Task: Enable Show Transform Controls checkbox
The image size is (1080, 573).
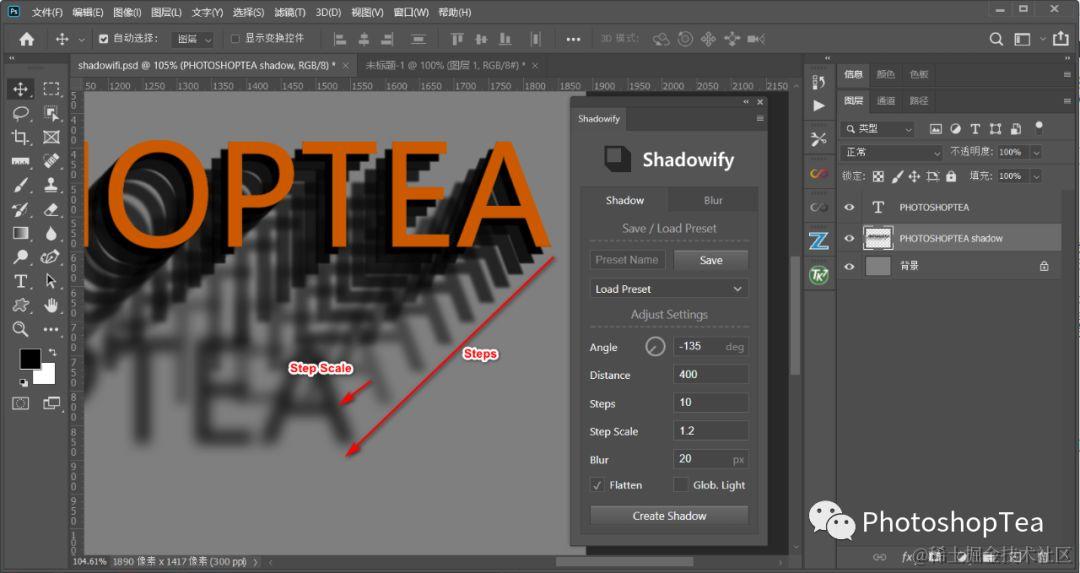Action: 236,39
